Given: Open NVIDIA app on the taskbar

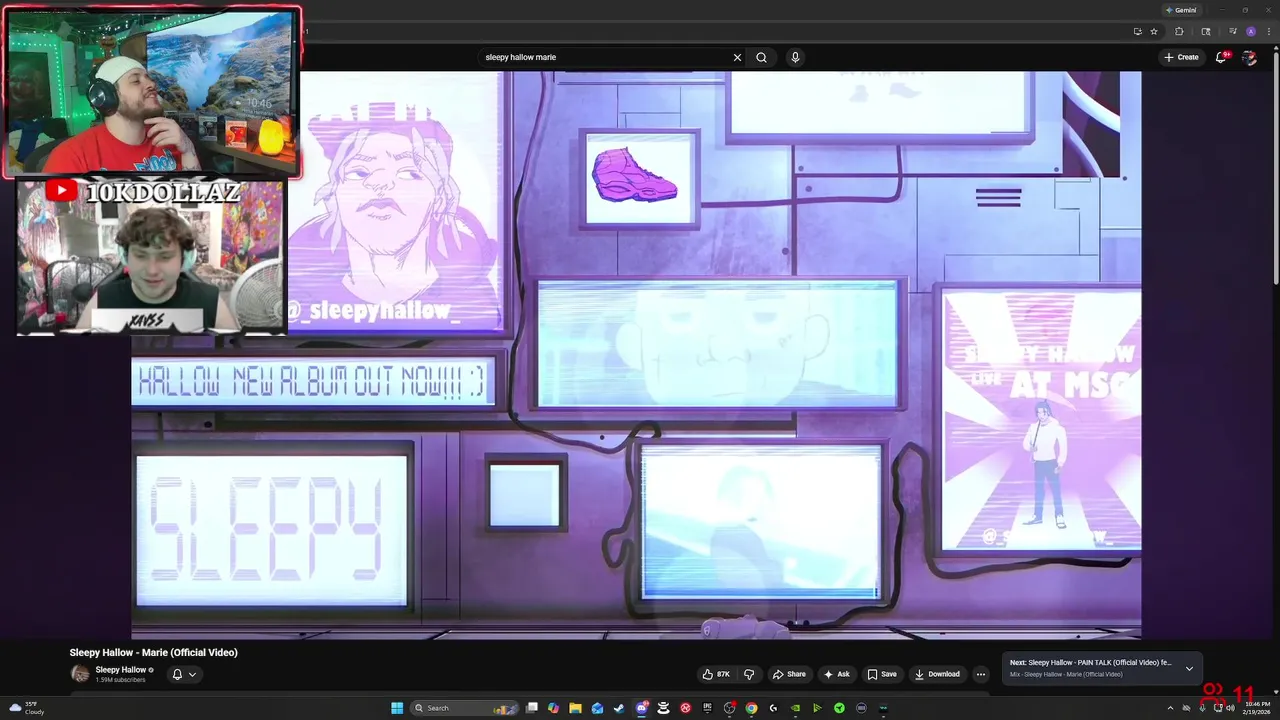Looking at the screenshot, I should click(x=795, y=708).
